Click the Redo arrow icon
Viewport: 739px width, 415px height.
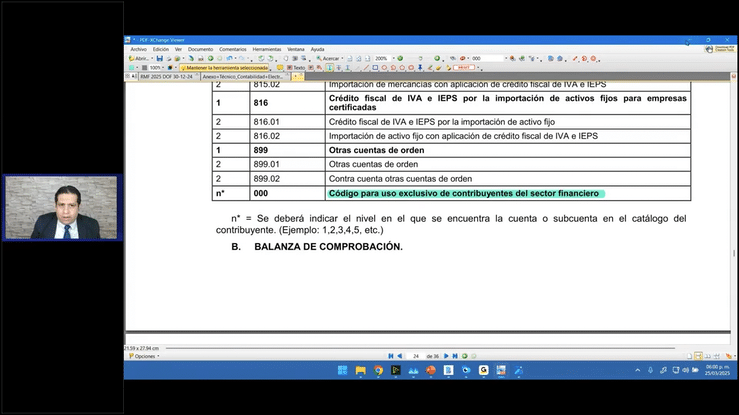(241, 58)
